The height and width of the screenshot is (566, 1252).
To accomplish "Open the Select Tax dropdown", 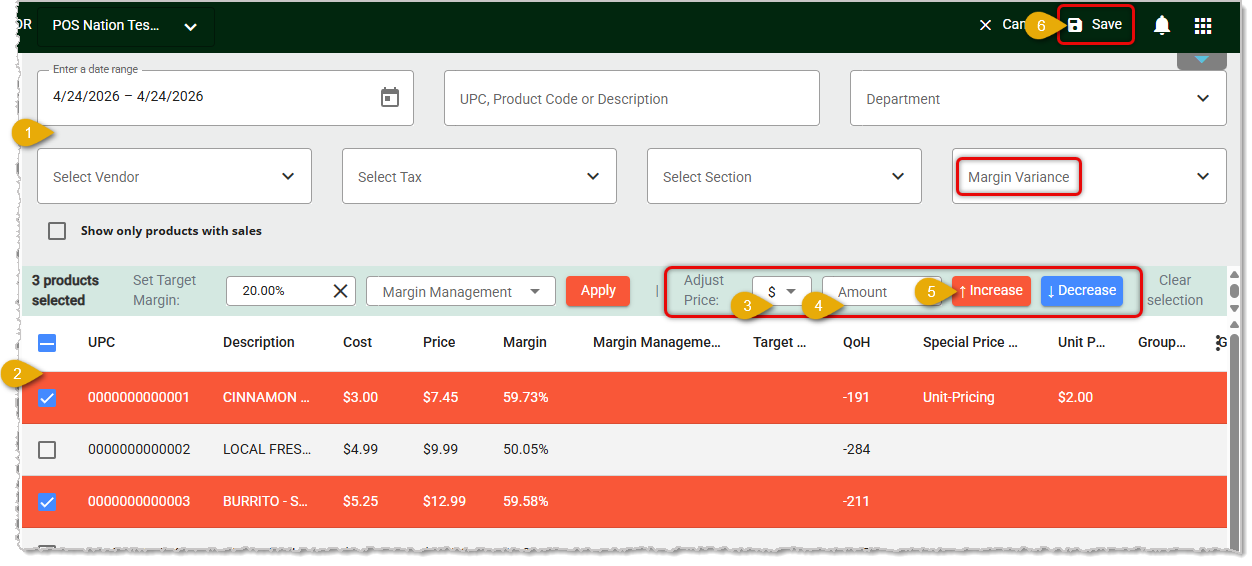I will 479,177.
